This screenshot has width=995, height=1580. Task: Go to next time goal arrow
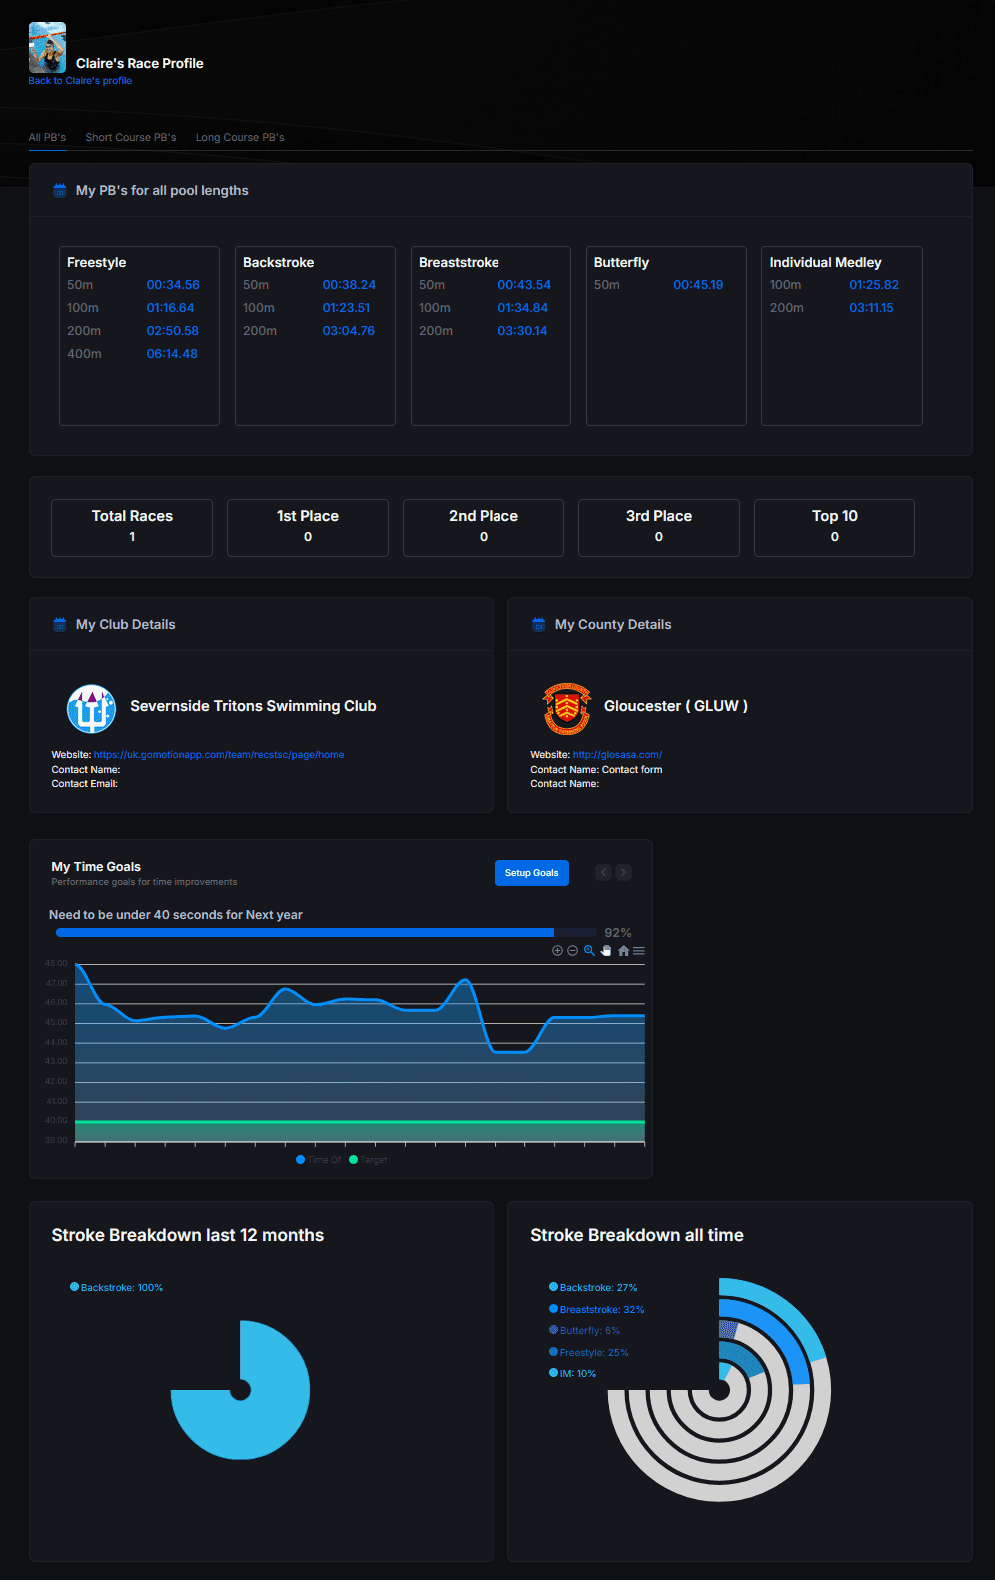click(x=623, y=873)
